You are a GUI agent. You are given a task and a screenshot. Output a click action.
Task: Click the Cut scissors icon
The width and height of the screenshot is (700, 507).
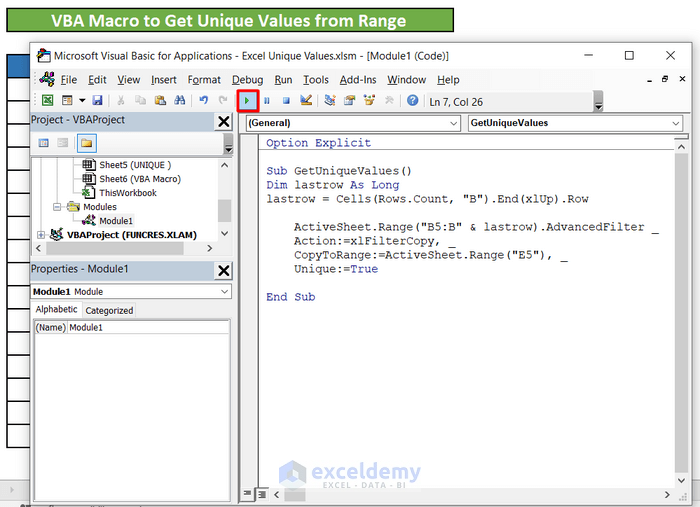click(121, 100)
